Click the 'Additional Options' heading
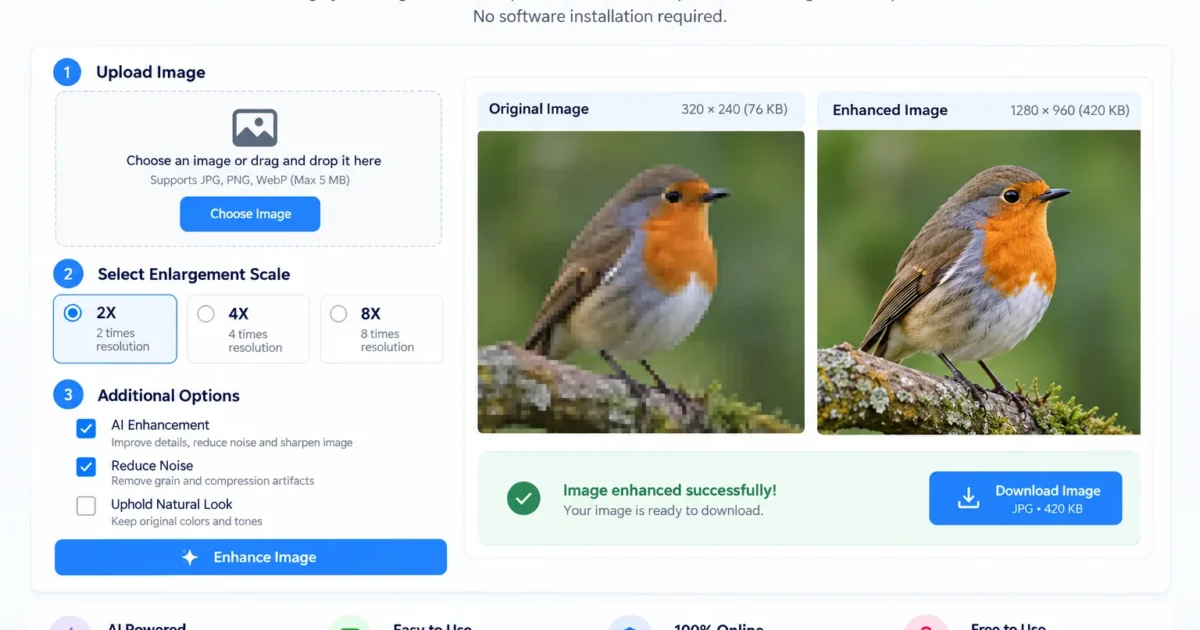 (x=168, y=395)
